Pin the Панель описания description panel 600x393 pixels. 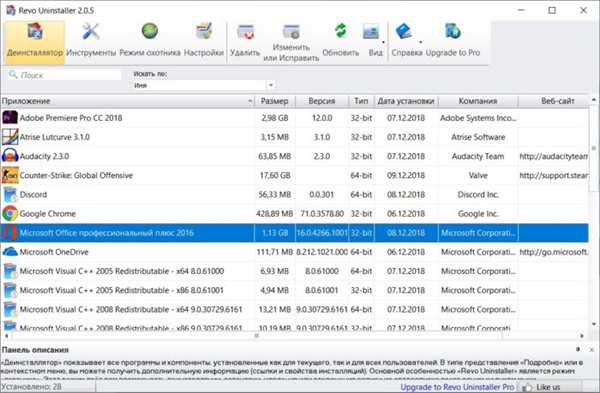578,349
